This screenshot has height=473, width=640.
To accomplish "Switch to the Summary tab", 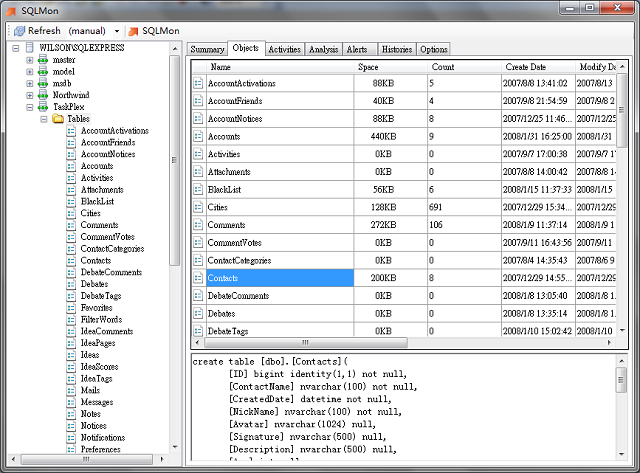I will (x=207, y=49).
